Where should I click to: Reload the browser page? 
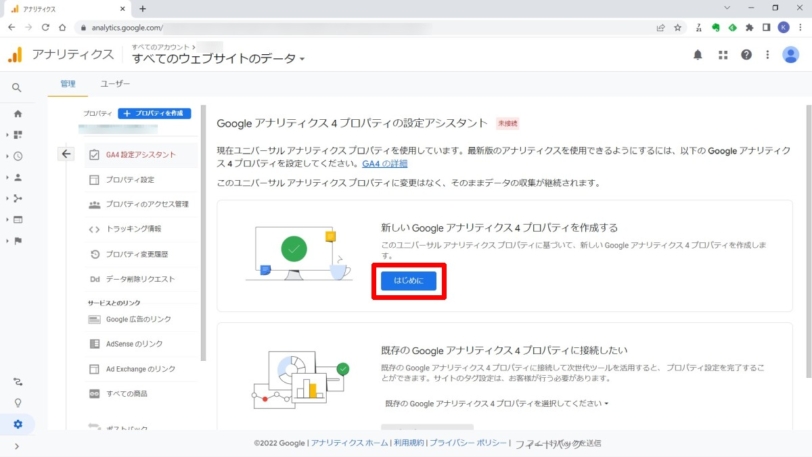point(46,27)
